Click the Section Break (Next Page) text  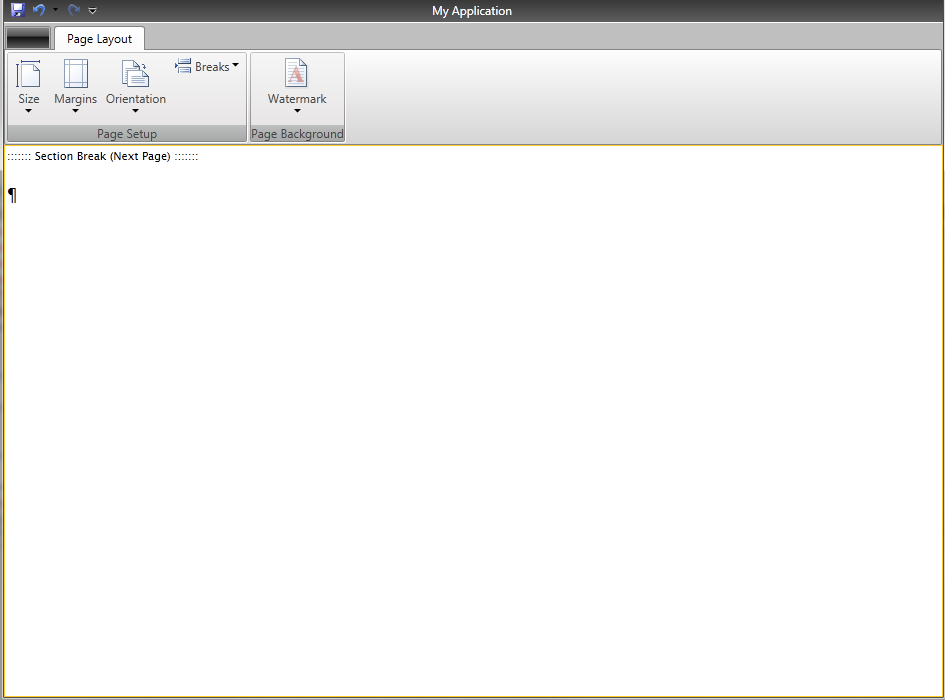(x=102, y=156)
